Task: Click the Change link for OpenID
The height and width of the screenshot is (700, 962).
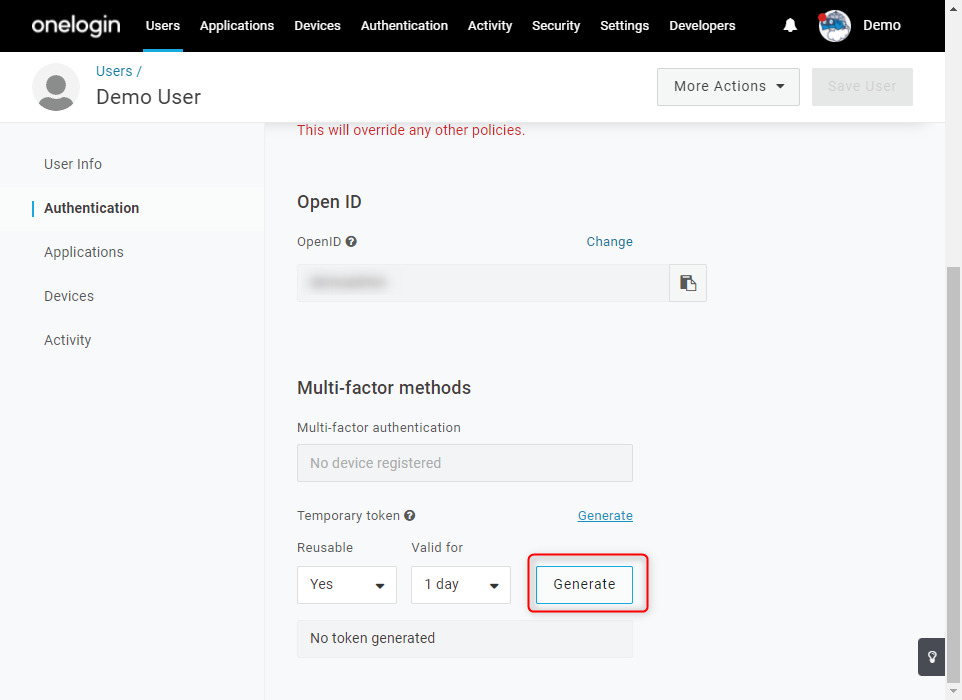Action: click(x=609, y=242)
